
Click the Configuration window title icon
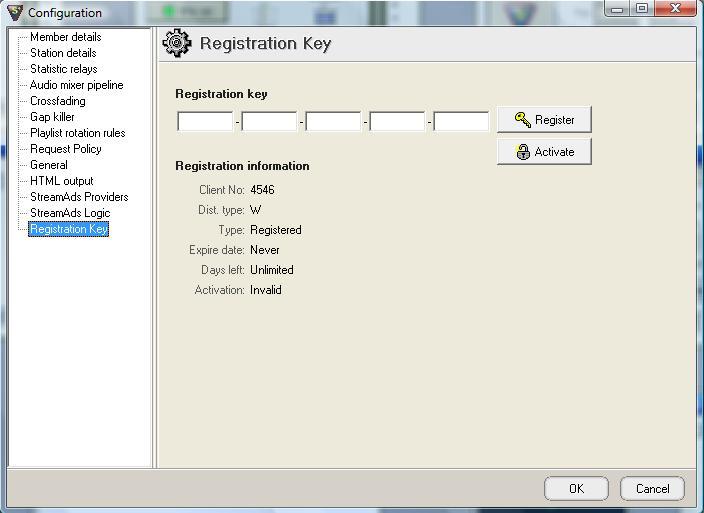point(15,12)
